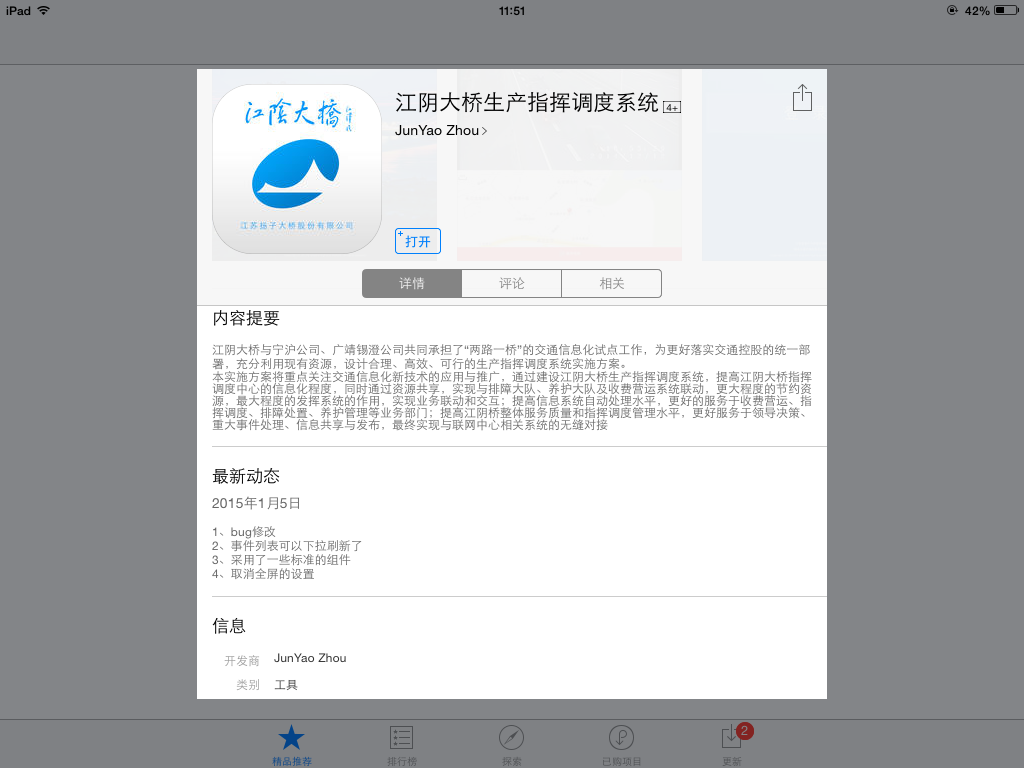Tap the Wi-Fi status icon
The height and width of the screenshot is (768, 1024).
click(44, 10)
